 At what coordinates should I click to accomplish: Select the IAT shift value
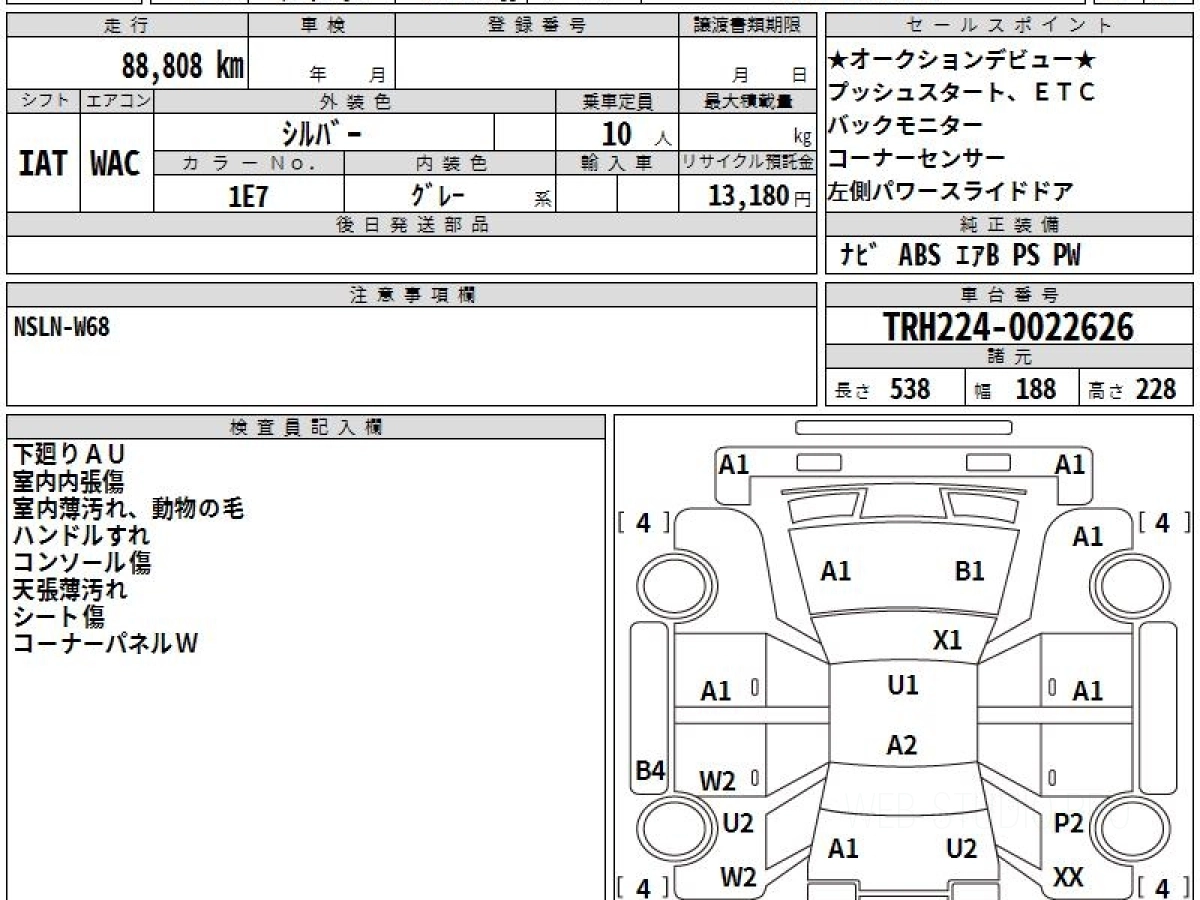click(43, 164)
